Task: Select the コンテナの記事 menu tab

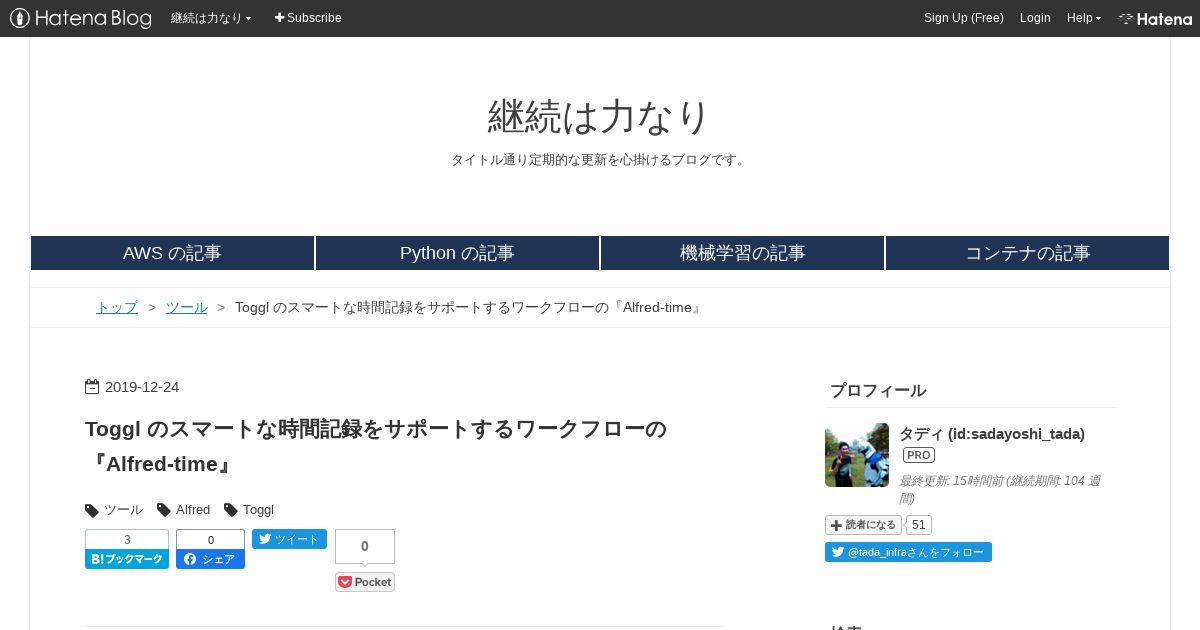Action: tap(1027, 253)
